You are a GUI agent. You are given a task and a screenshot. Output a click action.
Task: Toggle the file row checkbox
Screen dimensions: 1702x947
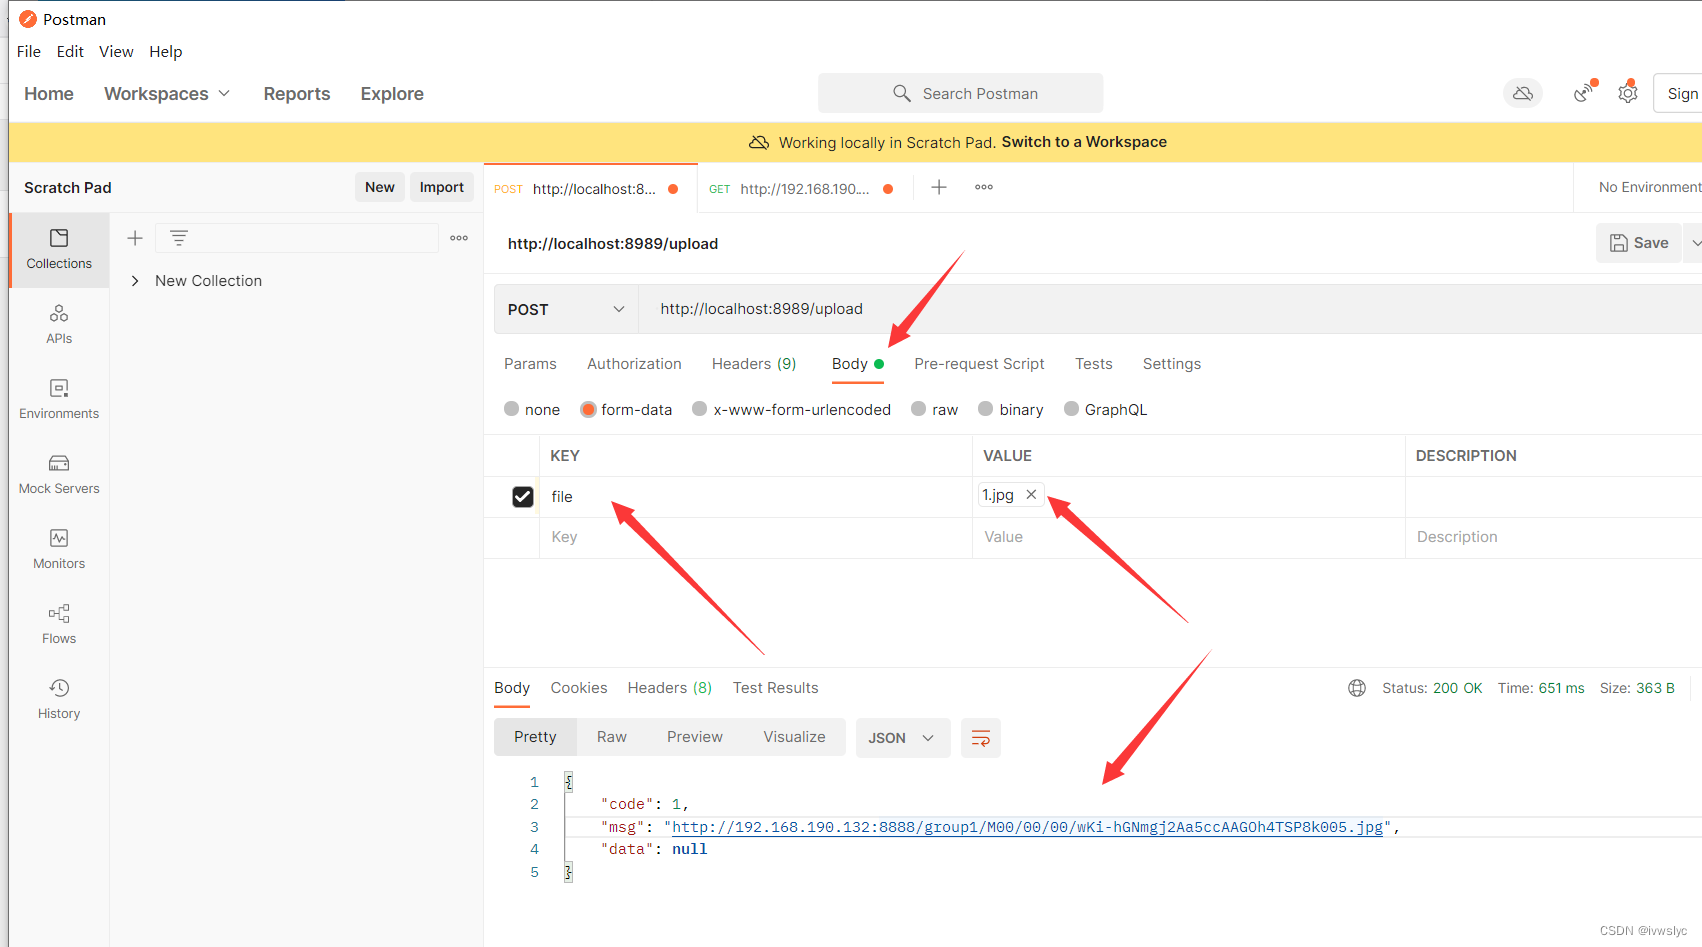coord(523,497)
